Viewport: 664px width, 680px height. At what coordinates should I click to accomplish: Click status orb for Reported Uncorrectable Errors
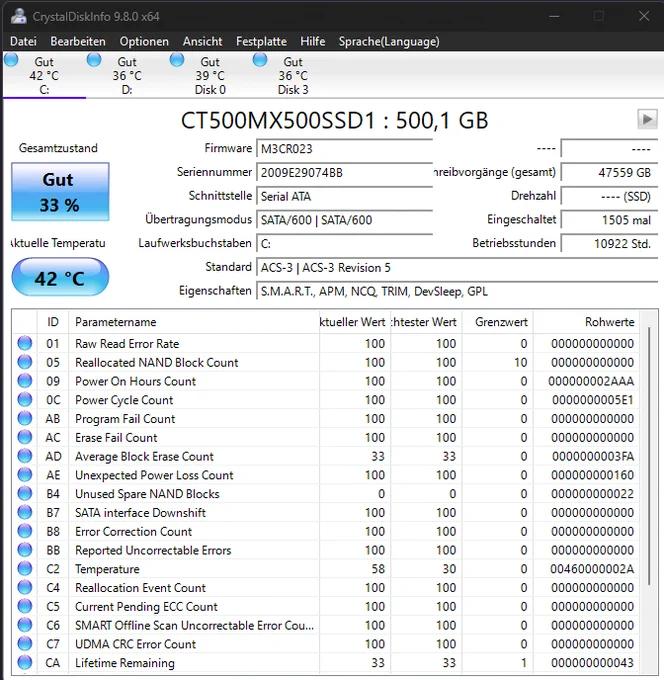tap(25, 550)
